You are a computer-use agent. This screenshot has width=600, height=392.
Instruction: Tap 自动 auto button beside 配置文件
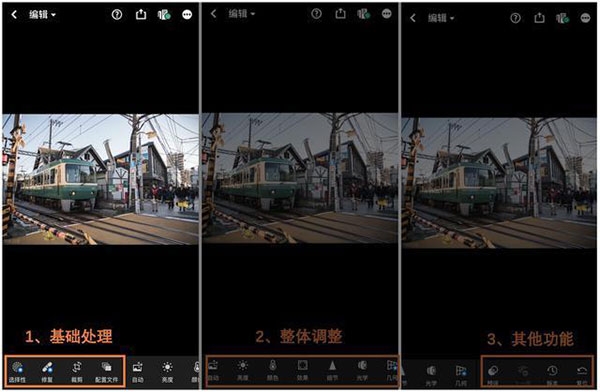point(137,372)
